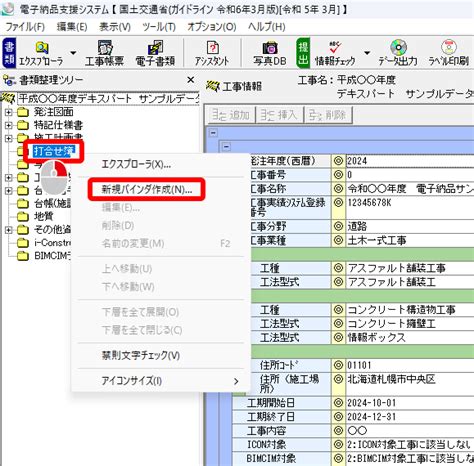
Task: Select the 地質 folder in the tree
Action: coord(43,216)
